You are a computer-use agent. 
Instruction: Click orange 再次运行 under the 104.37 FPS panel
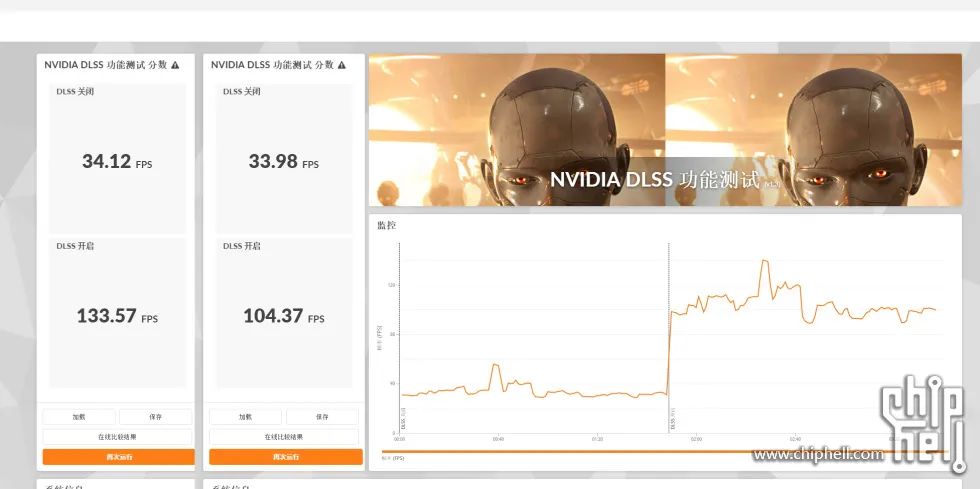pos(286,457)
